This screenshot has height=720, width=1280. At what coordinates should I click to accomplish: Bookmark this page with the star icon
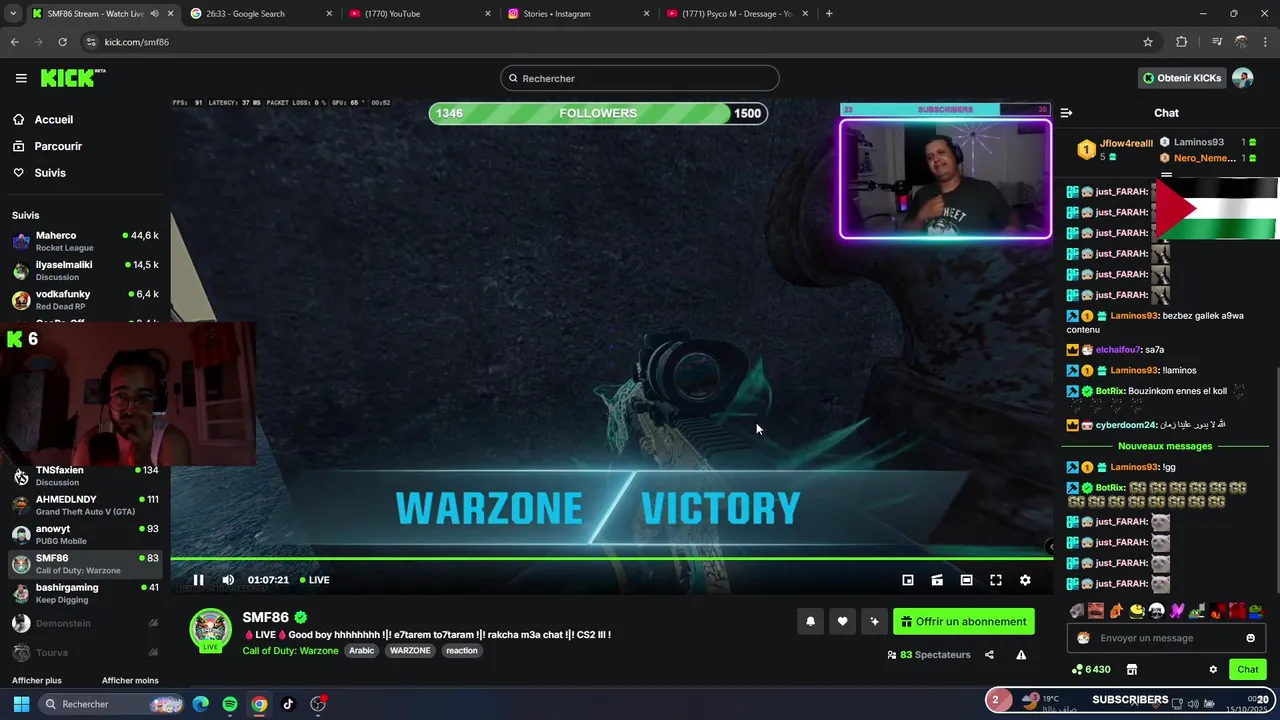click(x=1148, y=42)
